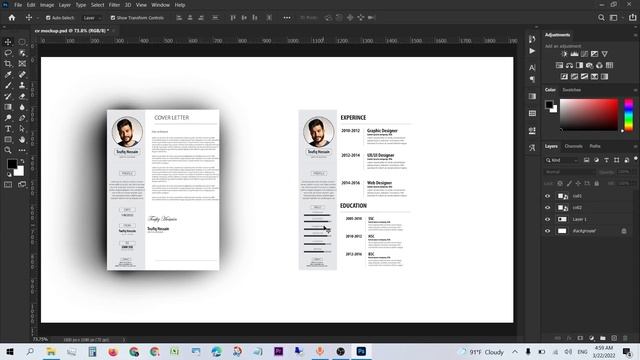
Task: Select the Crop tool
Action: click(8, 64)
